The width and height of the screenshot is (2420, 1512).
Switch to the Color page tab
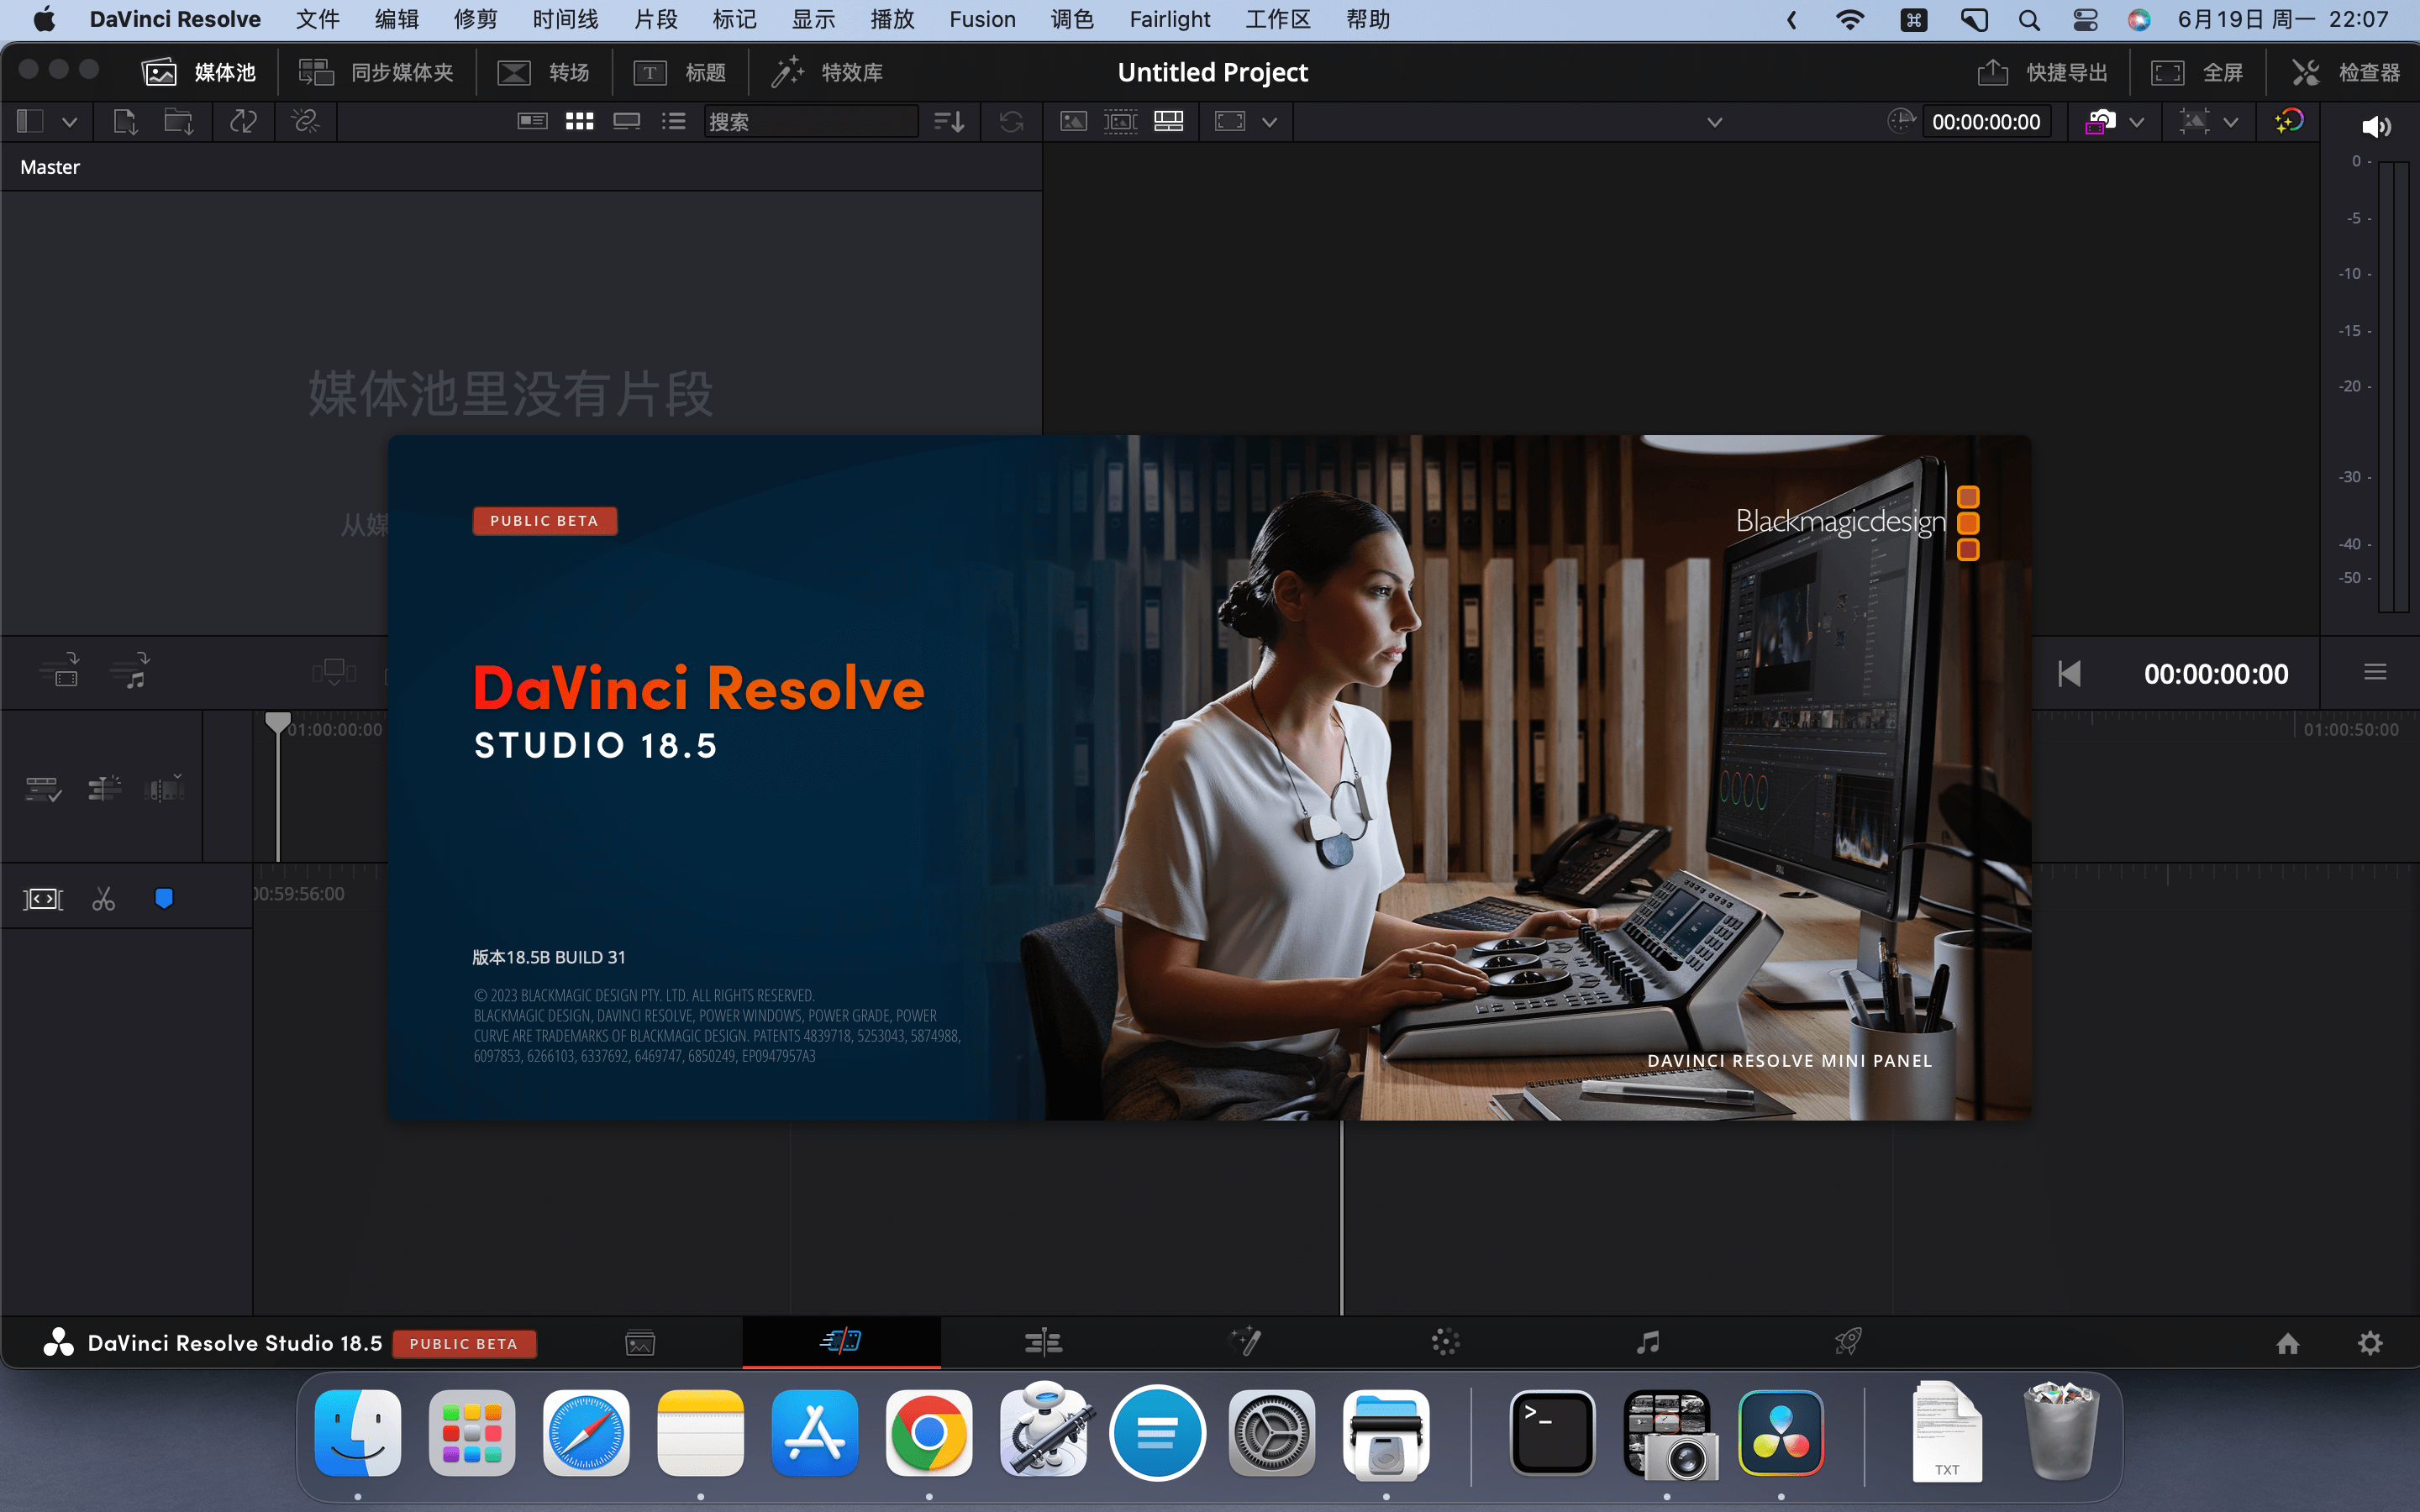pyautogui.click(x=1446, y=1342)
